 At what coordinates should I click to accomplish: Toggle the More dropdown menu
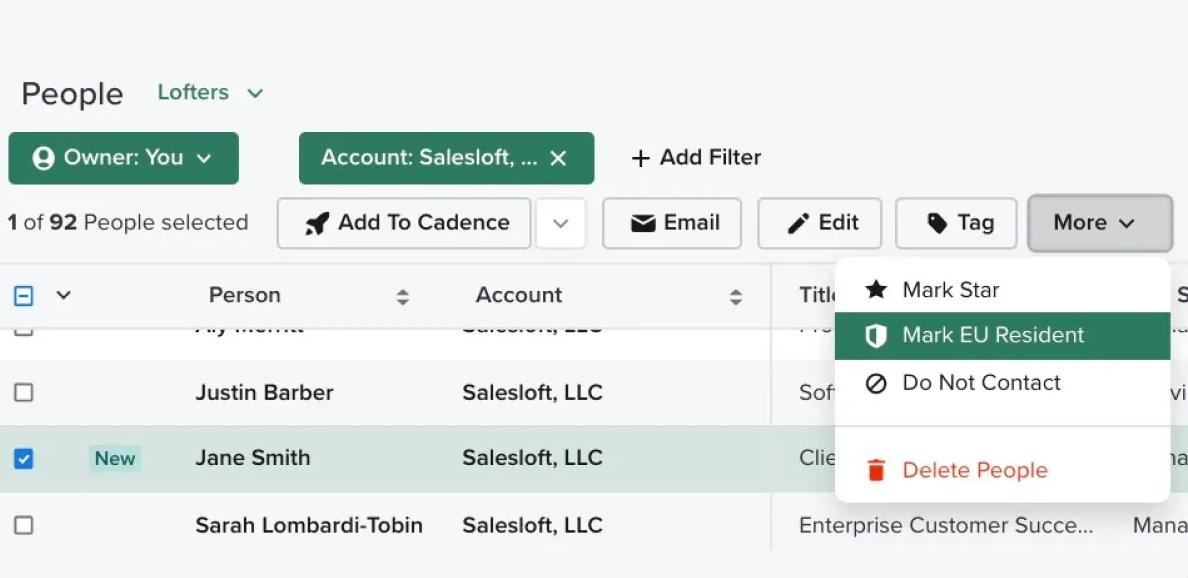pyautogui.click(x=1100, y=223)
